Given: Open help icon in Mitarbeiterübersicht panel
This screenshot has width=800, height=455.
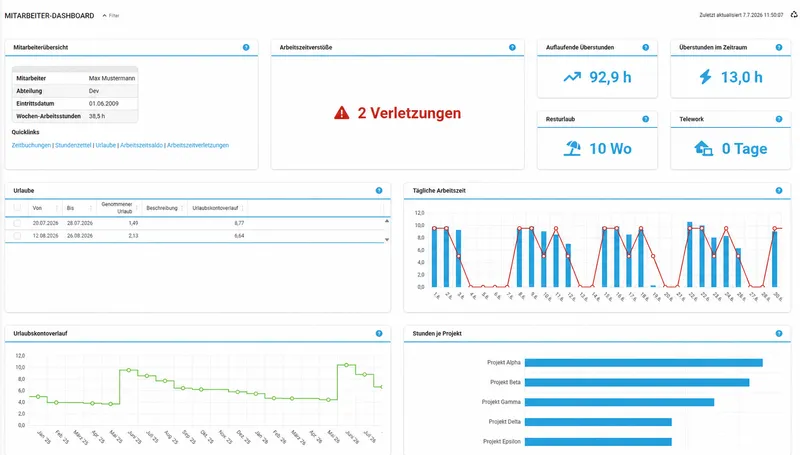Looking at the screenshot, I should pyautogui.click(x=246, y=47).
